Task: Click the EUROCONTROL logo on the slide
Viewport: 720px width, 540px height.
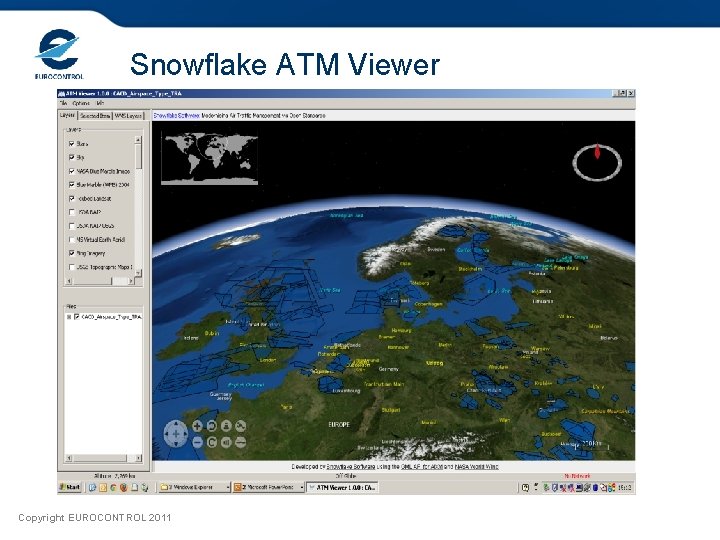Action: 59,54
